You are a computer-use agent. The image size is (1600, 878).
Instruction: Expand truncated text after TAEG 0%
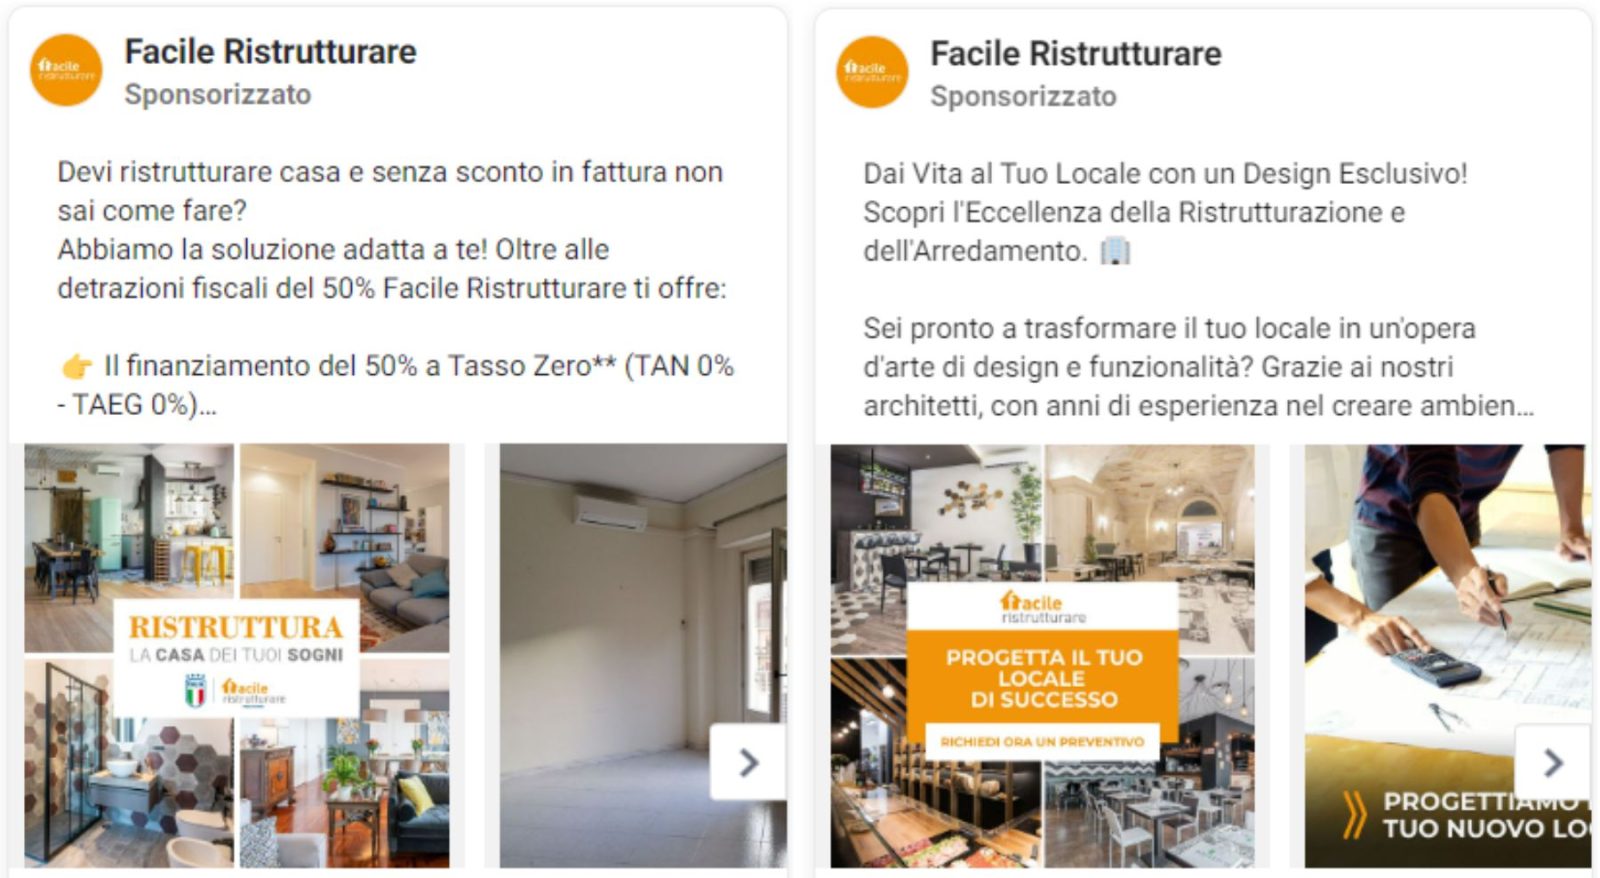point(208,405)
